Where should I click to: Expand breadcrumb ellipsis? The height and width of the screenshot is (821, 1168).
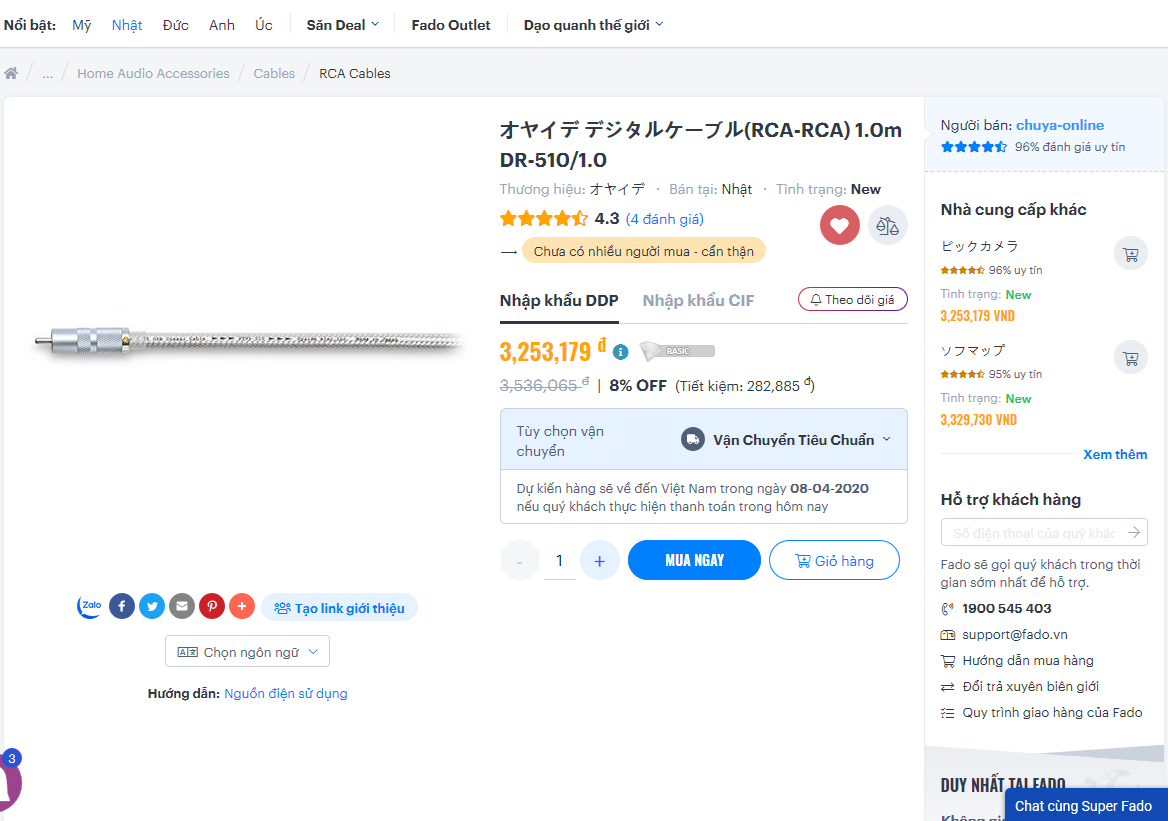[x=48, y=73]
